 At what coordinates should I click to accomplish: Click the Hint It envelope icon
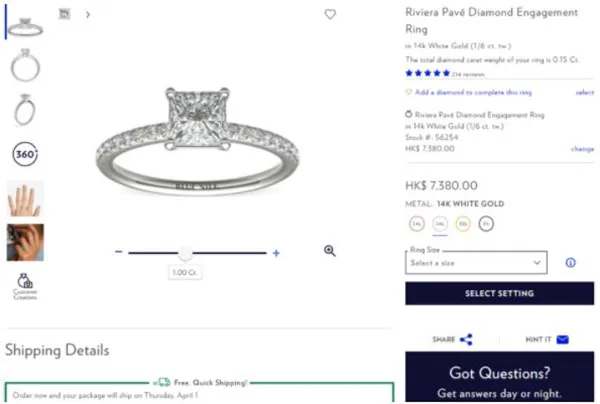[563, 340]
